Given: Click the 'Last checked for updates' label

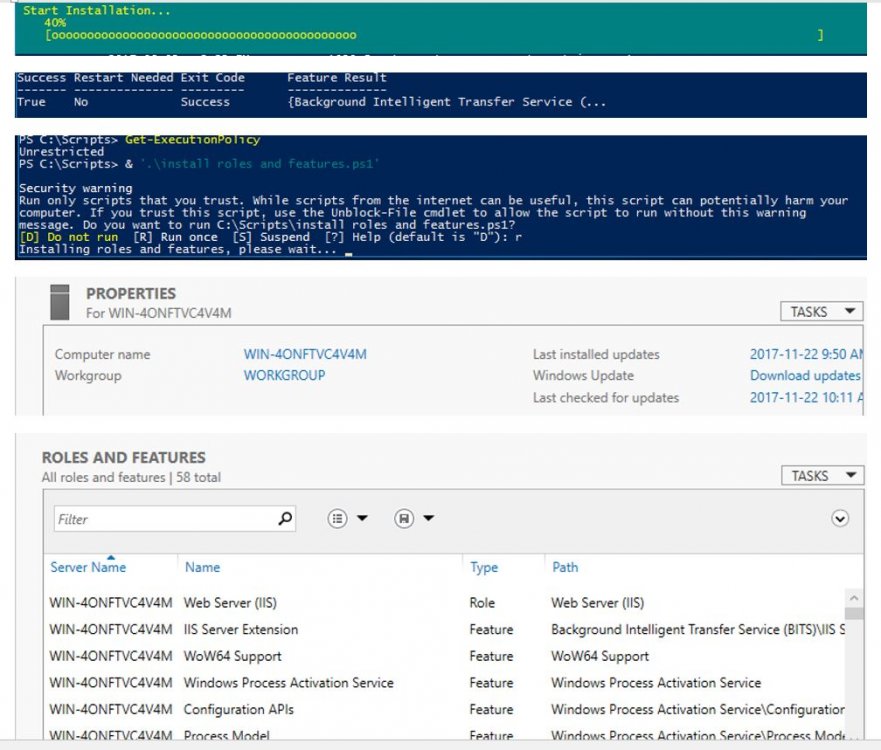Looking at the screenshot, I should coord(606,398).
